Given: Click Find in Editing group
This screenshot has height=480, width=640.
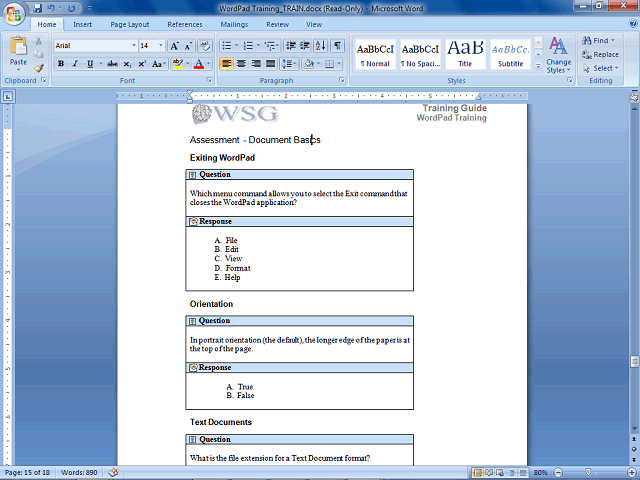Looking at the screenshot, I should [598, 40].
